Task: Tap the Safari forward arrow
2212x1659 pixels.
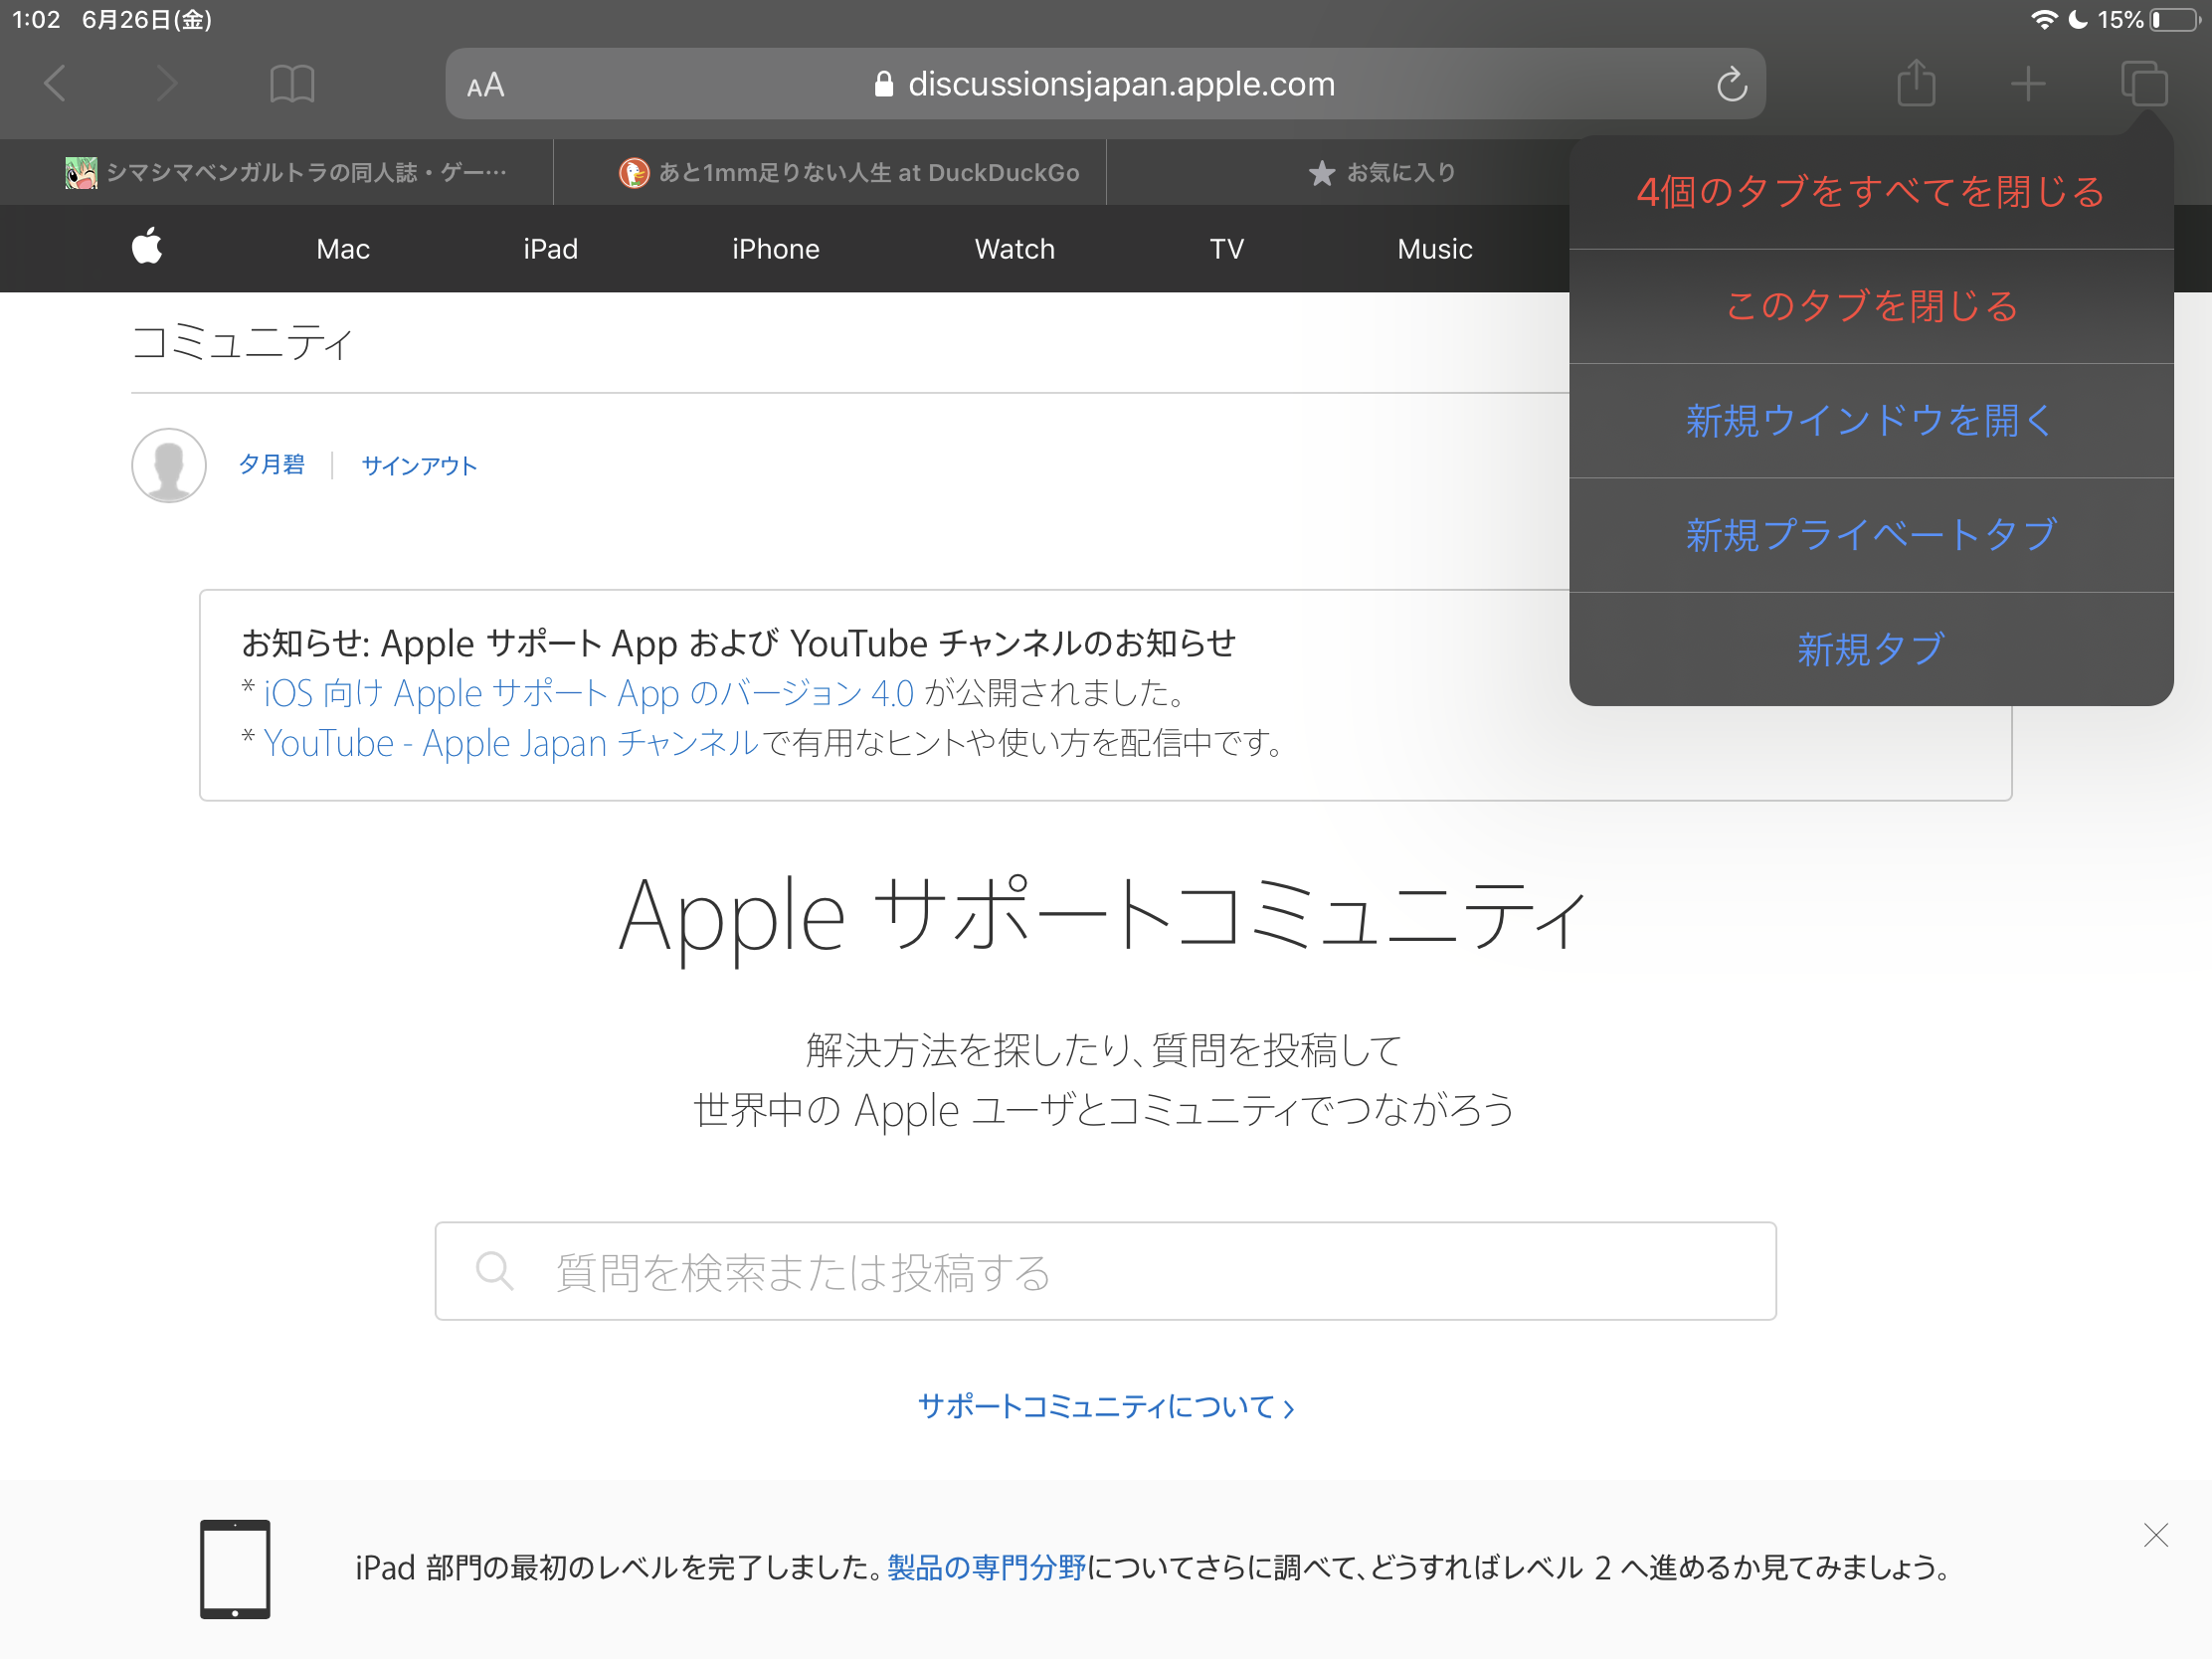Action: tap(167, 84)
